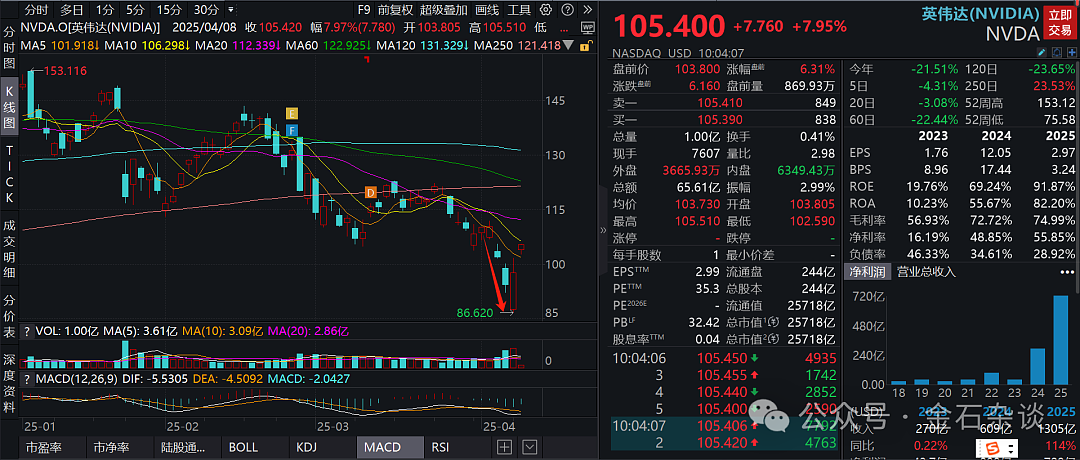Collapse right panel using the splitter chevron
Image resolution: width=1080 pixels, height=460 pixels.
pos(604,230)
